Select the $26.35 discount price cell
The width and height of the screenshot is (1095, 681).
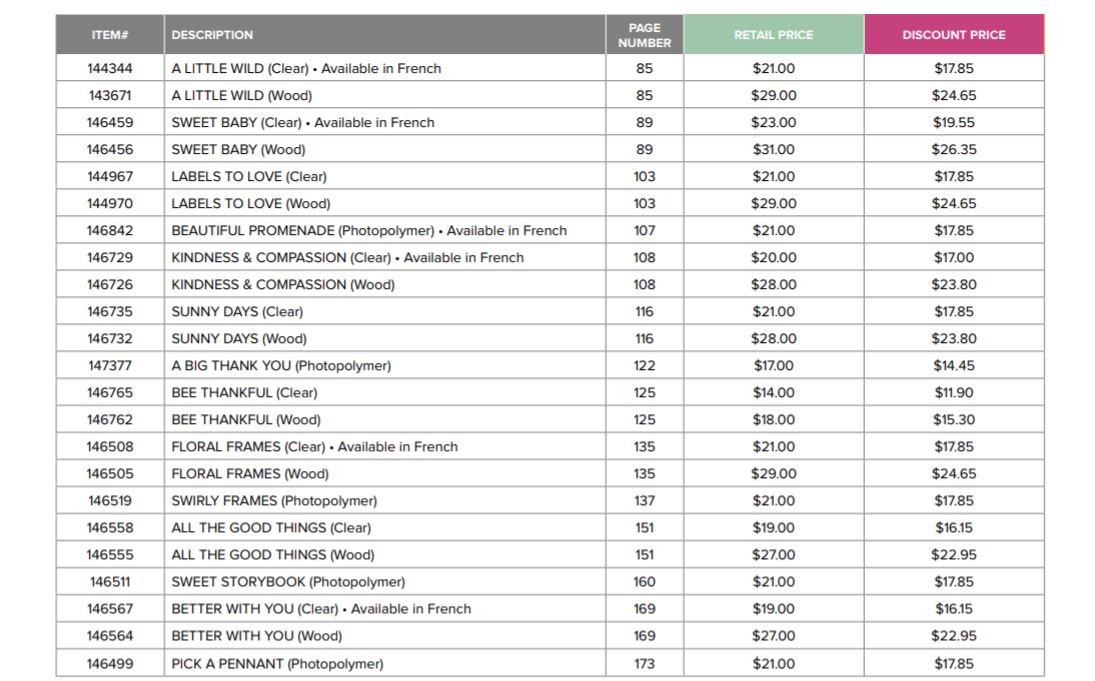tap(953, 150)
